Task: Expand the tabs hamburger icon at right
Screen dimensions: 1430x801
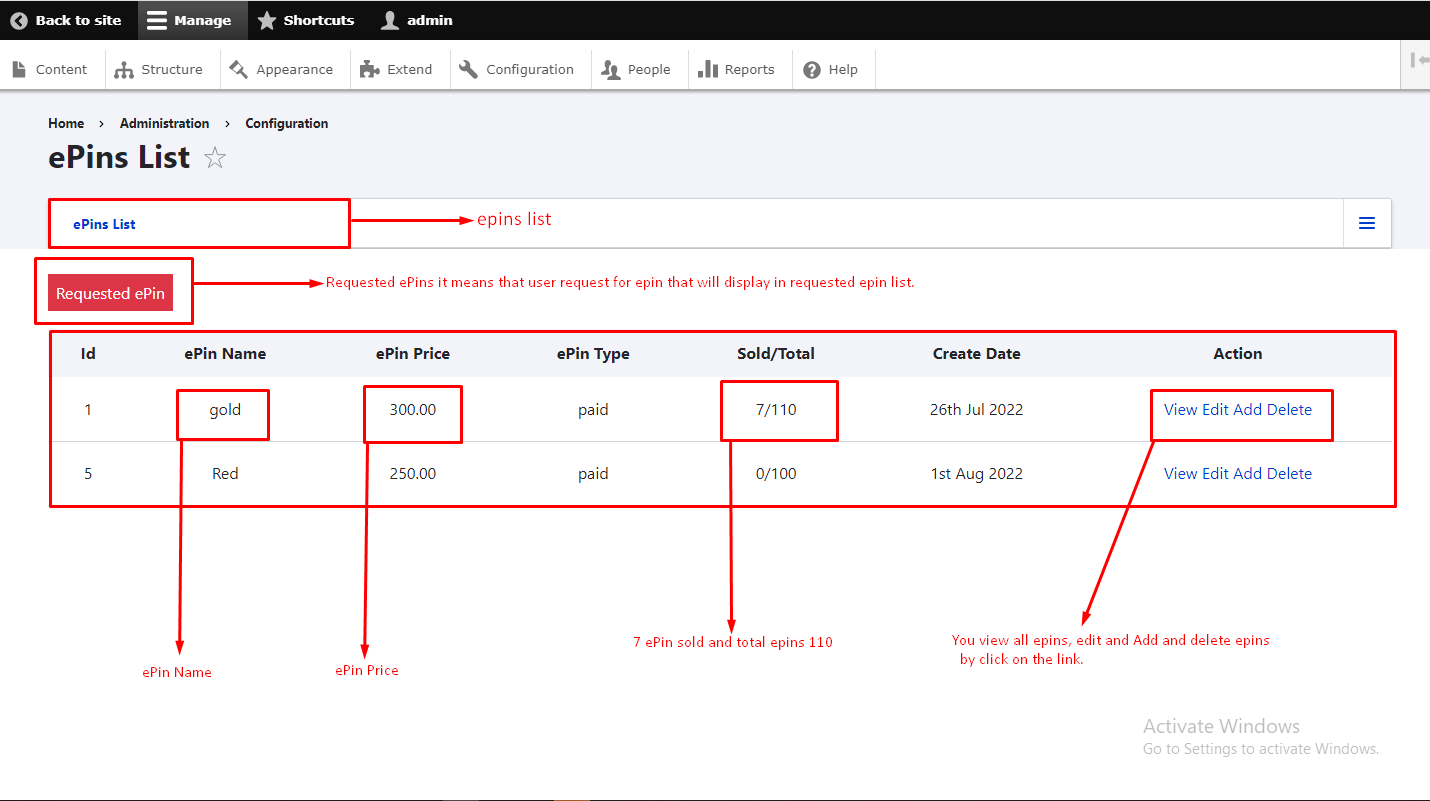Action: (1366, 223)
